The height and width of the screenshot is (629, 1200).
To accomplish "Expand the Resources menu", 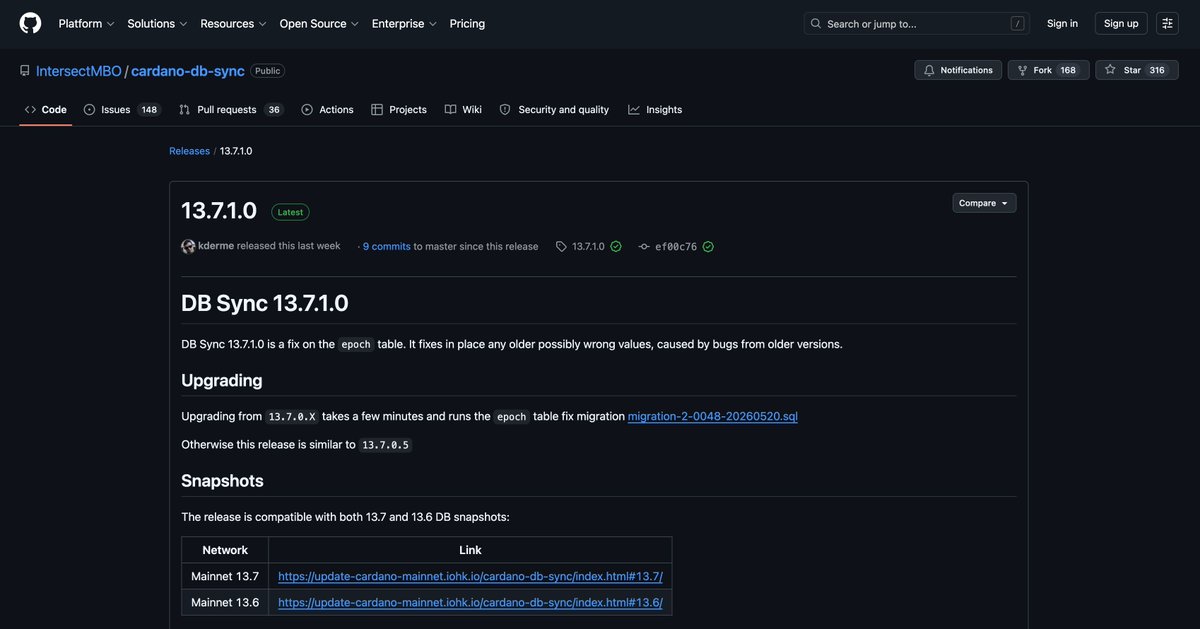I will [234, 23].
